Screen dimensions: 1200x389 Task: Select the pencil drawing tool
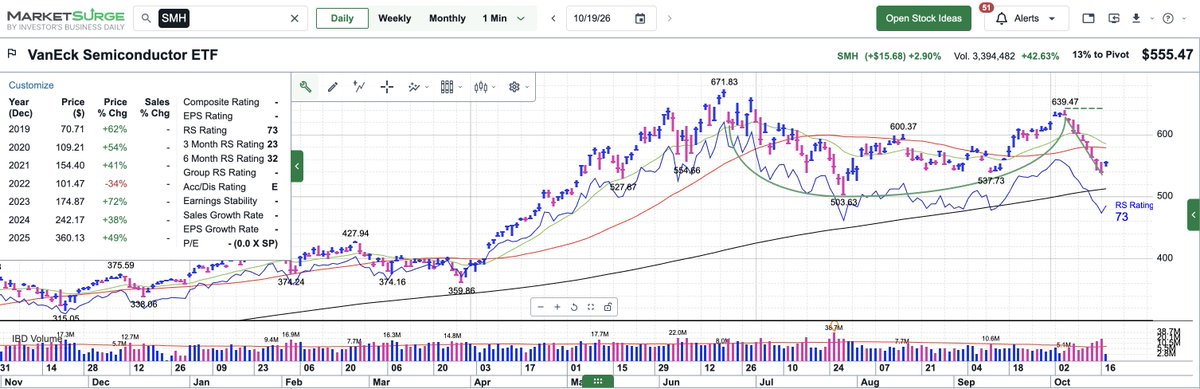333,87
